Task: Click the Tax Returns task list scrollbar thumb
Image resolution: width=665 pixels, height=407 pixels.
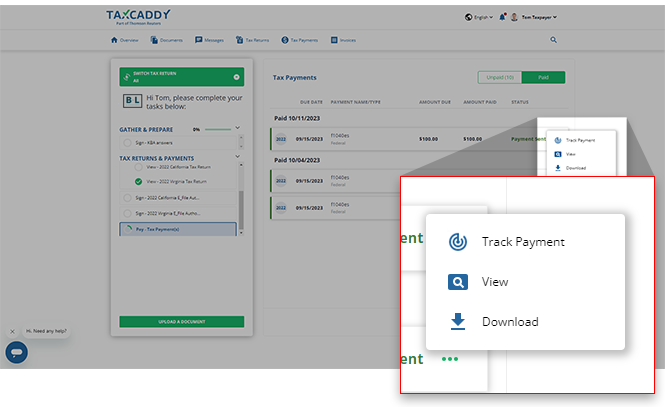Action: 241,209
